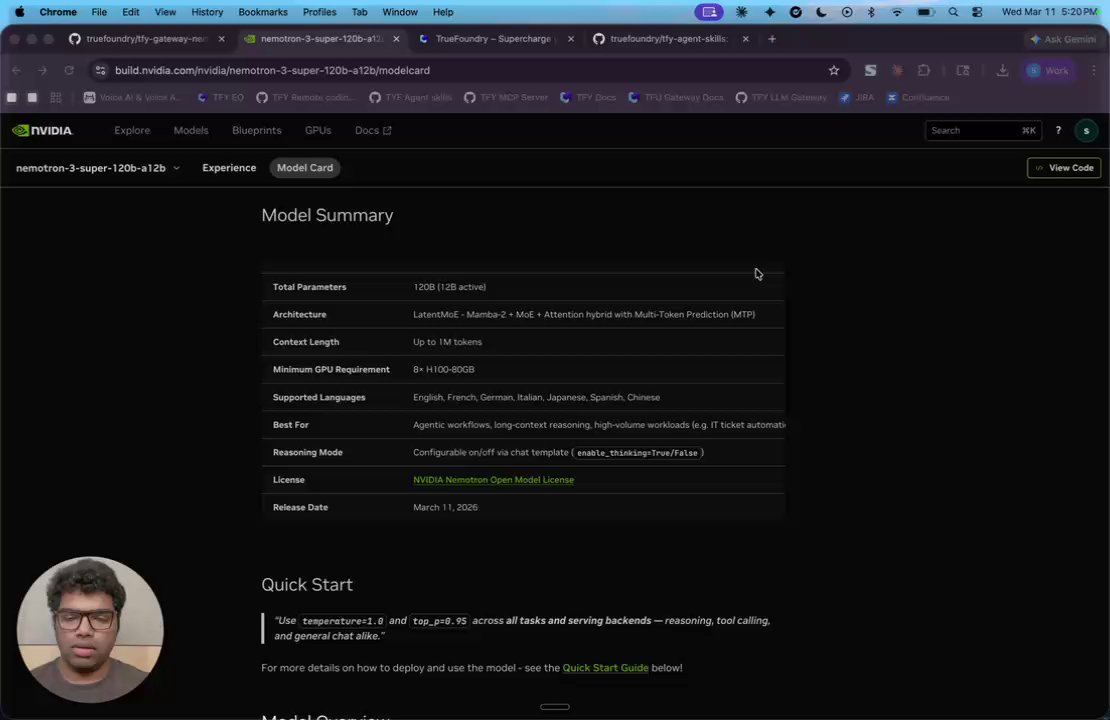
Task: Open the Chrome File menu
Action: 99,12
